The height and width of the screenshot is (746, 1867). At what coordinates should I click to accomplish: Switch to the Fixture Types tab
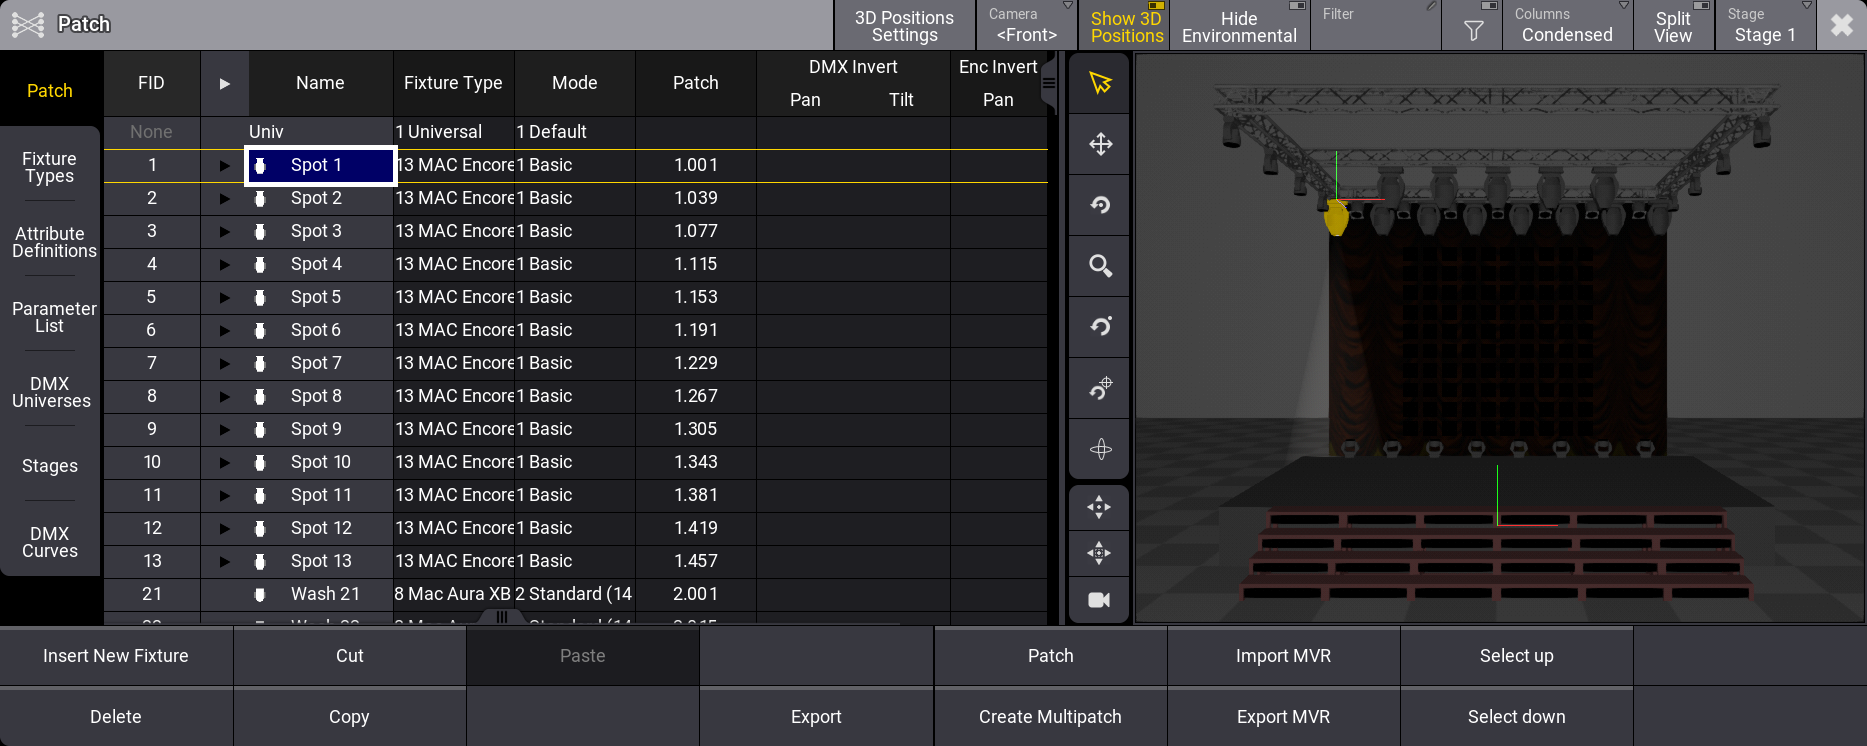[x=50, y=167]
